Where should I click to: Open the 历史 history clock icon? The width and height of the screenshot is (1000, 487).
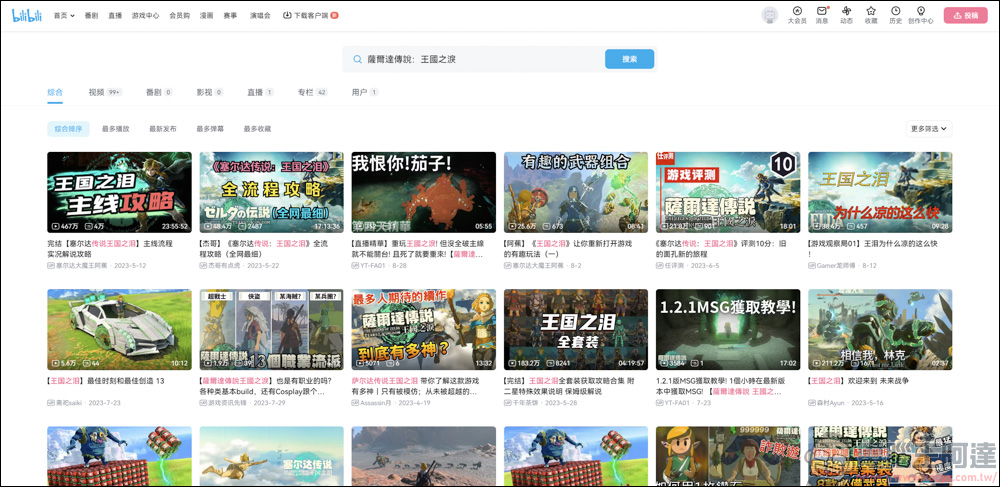click(x=895, y=15)
